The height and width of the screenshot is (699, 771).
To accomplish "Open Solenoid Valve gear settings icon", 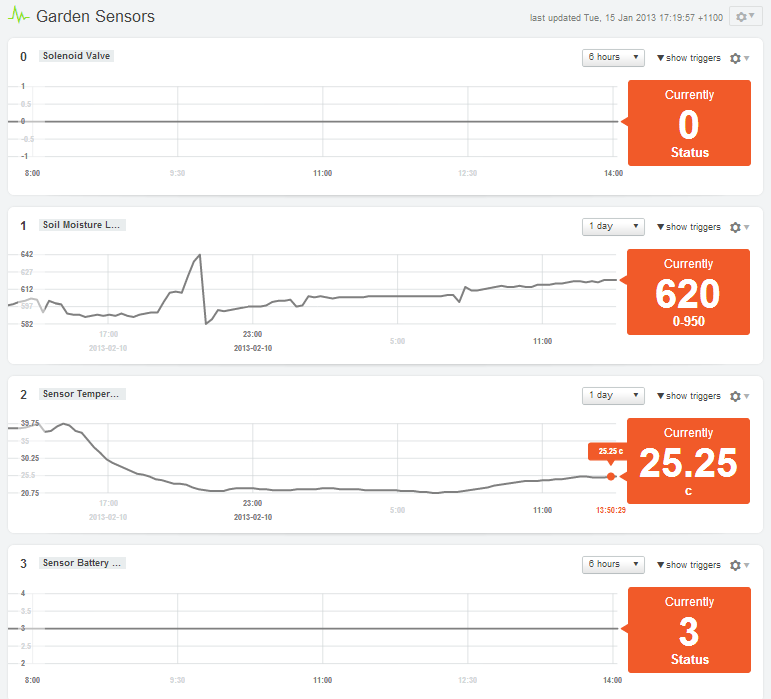I will pyautogui.click(x=738, y=58).
